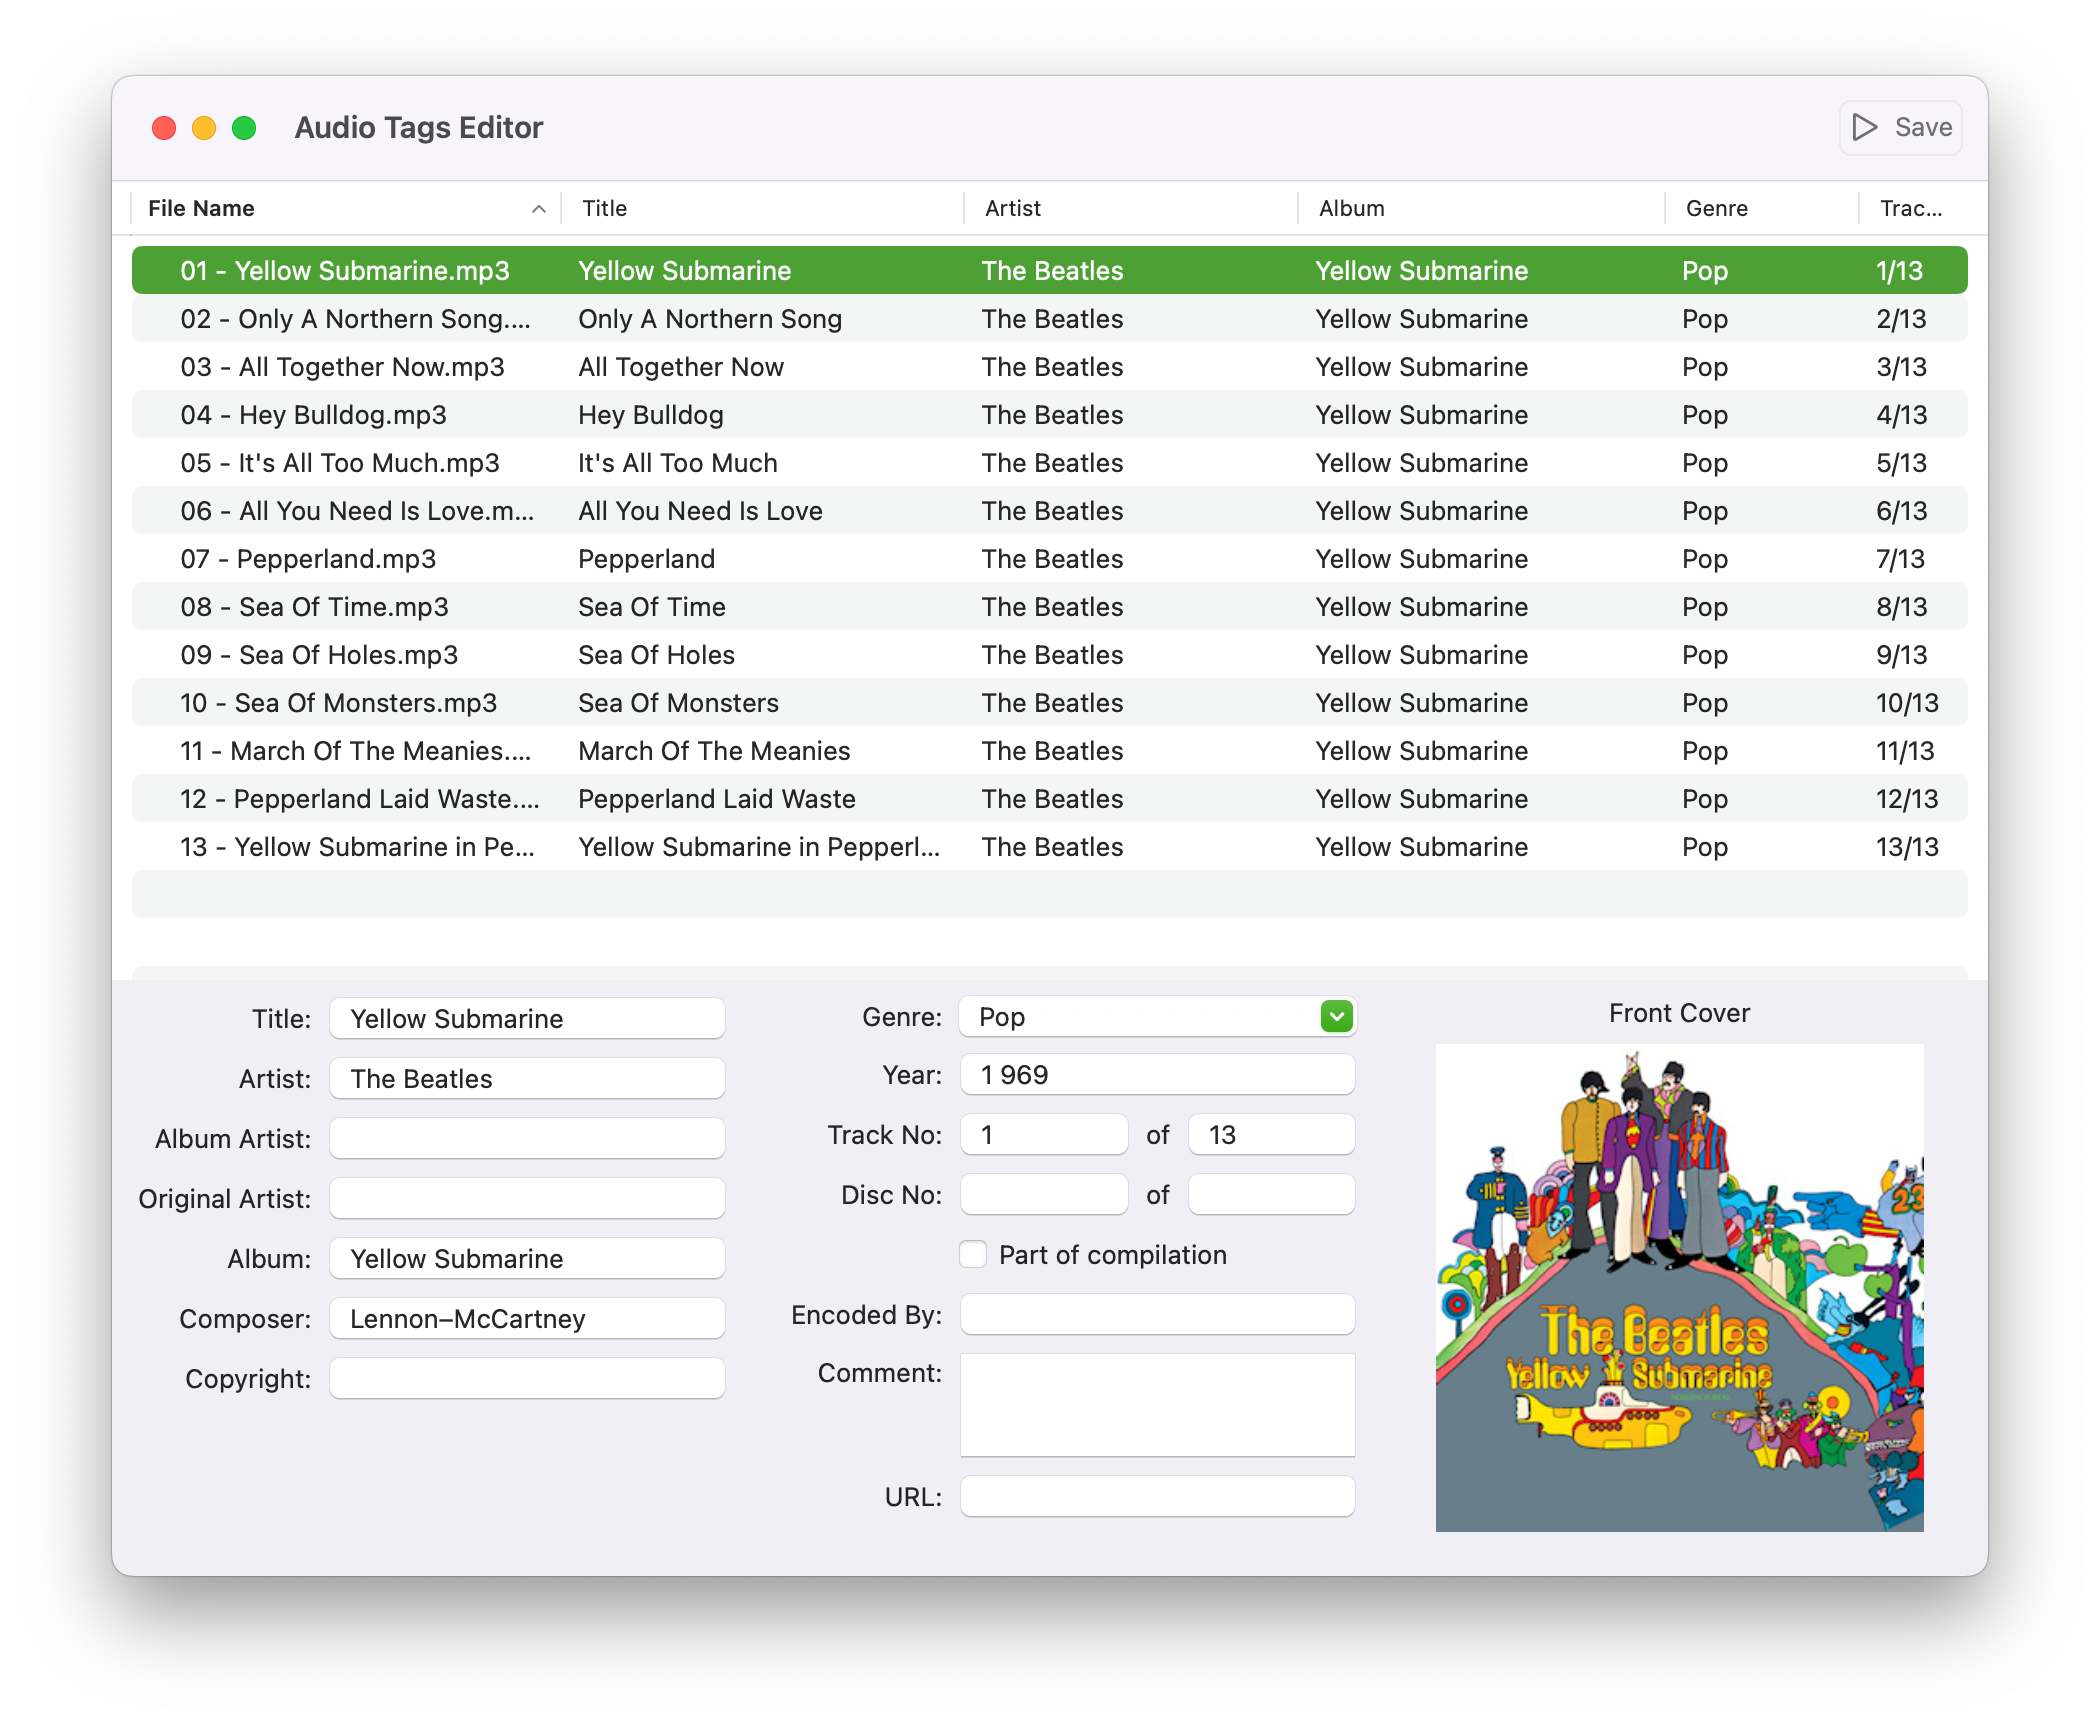Click the Save button
The height and width of the screenshot is (1724, 2100).
(x=1900, y=127)
